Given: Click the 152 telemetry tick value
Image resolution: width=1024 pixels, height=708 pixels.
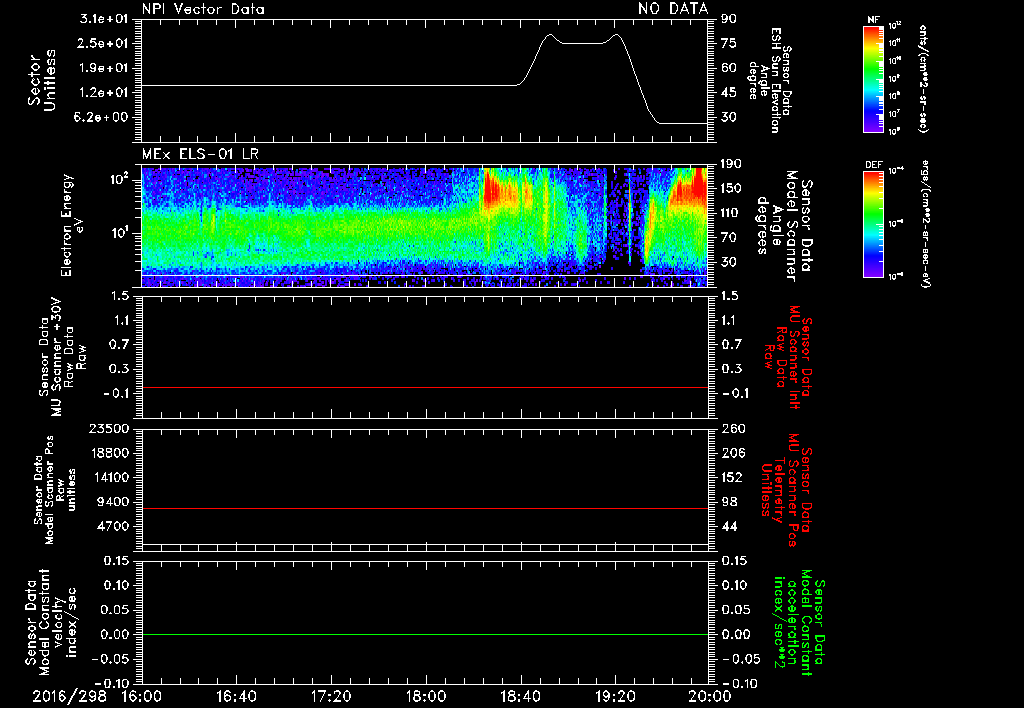Looking at the screenshot, I should (x=733, y=477).
